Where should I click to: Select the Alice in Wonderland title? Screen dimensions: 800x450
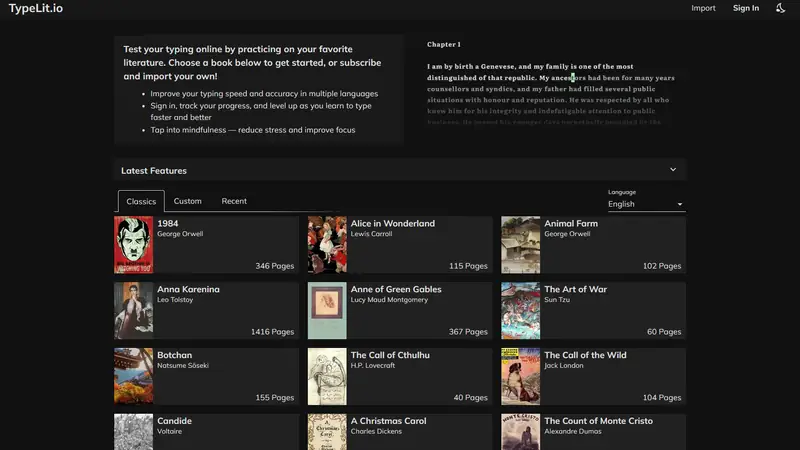click(393, 223)
